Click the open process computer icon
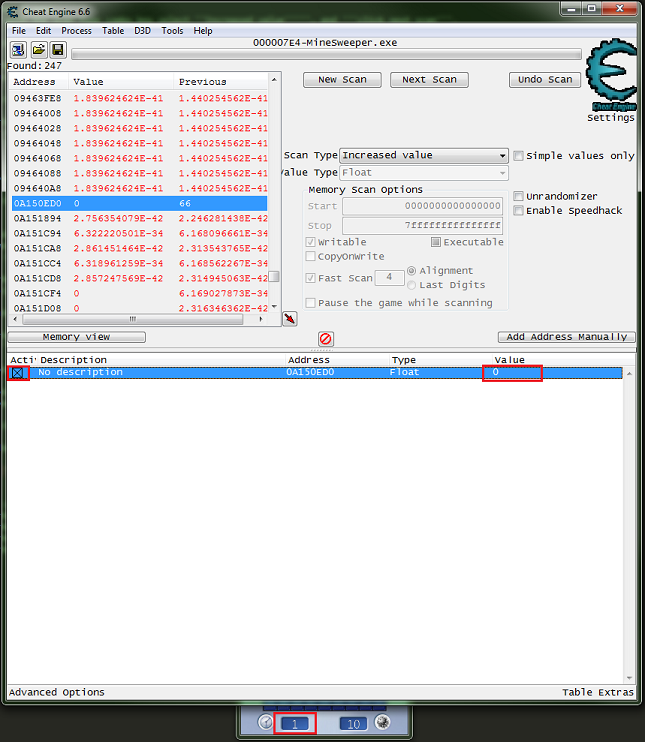Viewport: 645px width, 742px height. tap(20, 50)
